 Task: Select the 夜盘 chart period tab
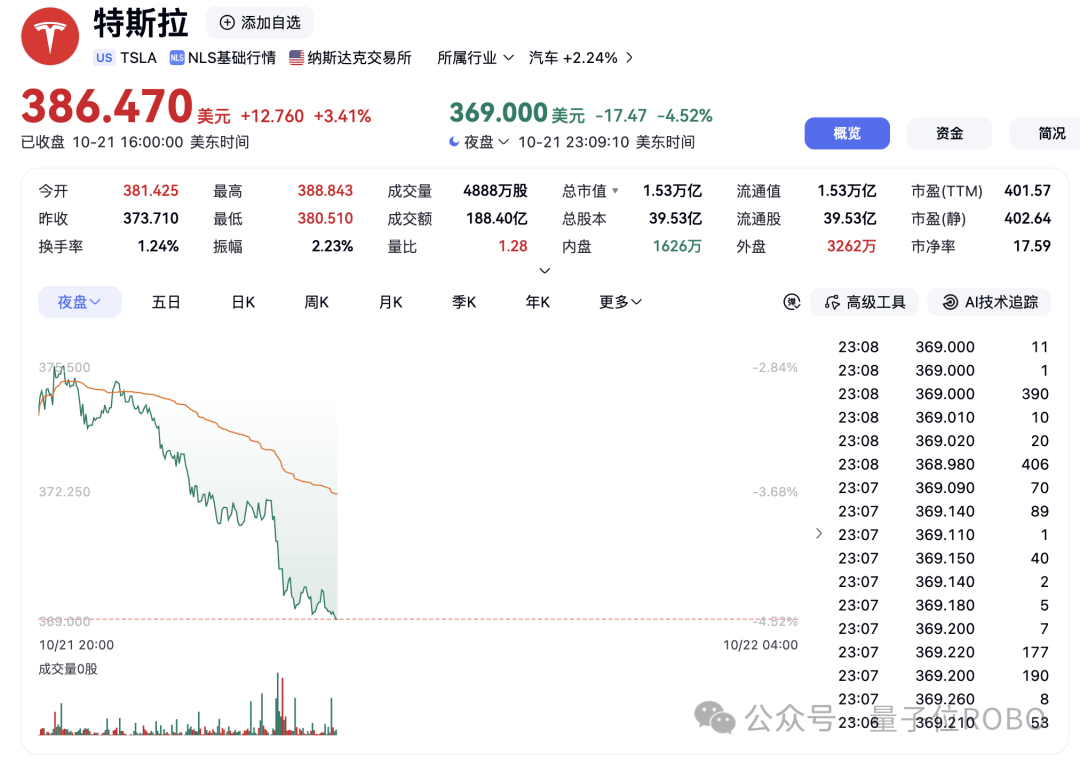[x=80, y=302]
